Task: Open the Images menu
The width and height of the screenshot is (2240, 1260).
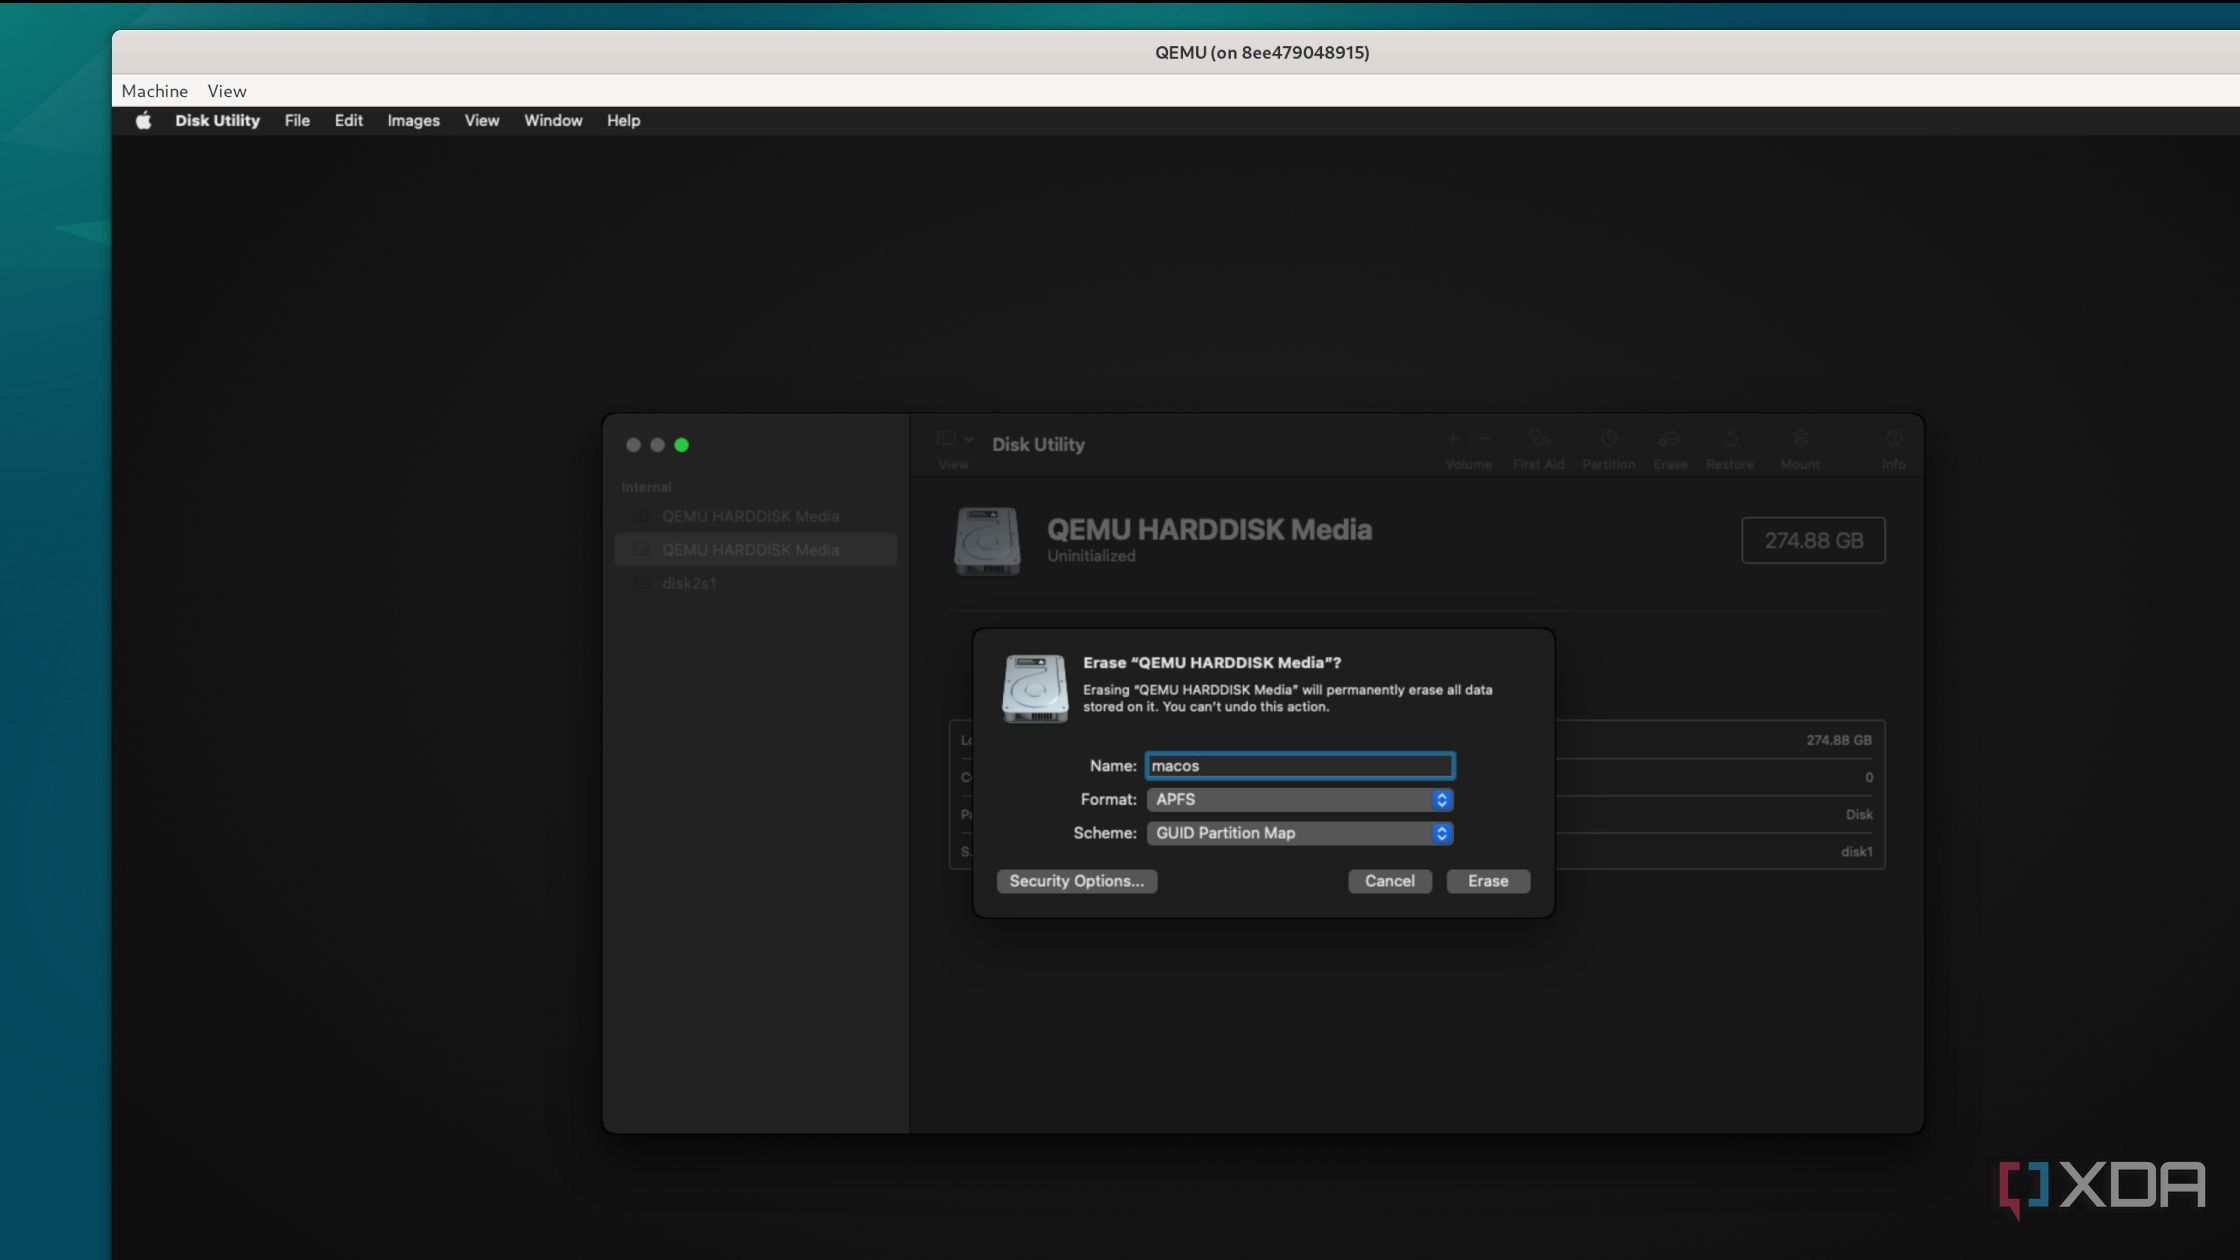Action: (413, 121)
